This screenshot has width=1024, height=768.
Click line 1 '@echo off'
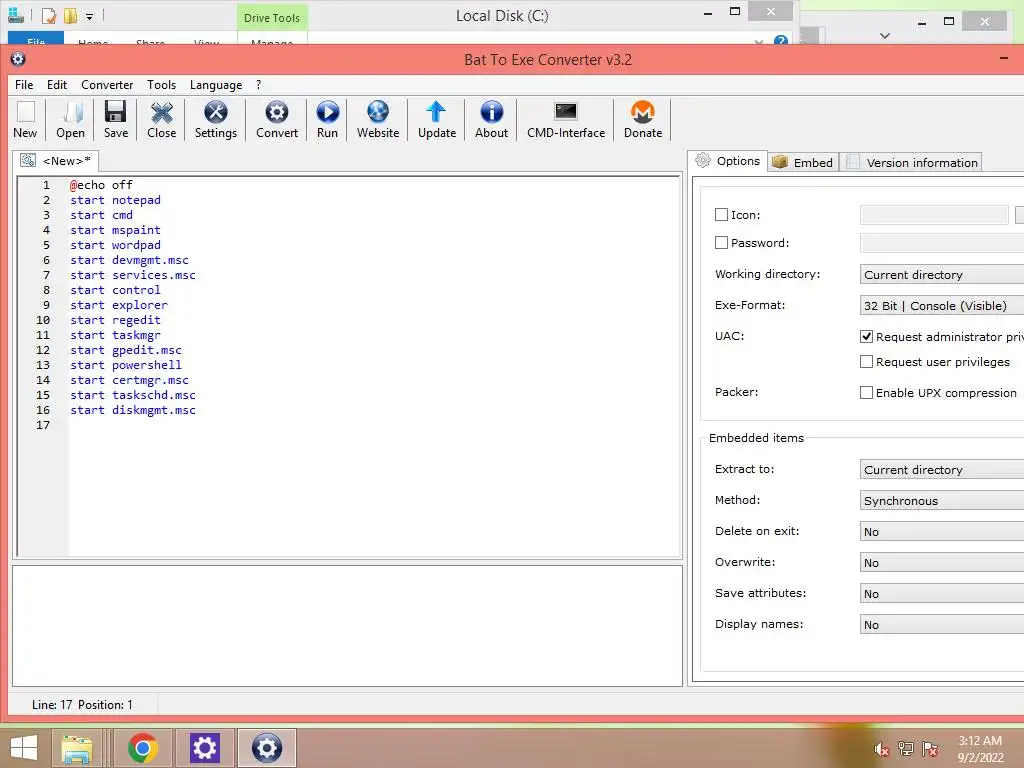tap(101, 185)
